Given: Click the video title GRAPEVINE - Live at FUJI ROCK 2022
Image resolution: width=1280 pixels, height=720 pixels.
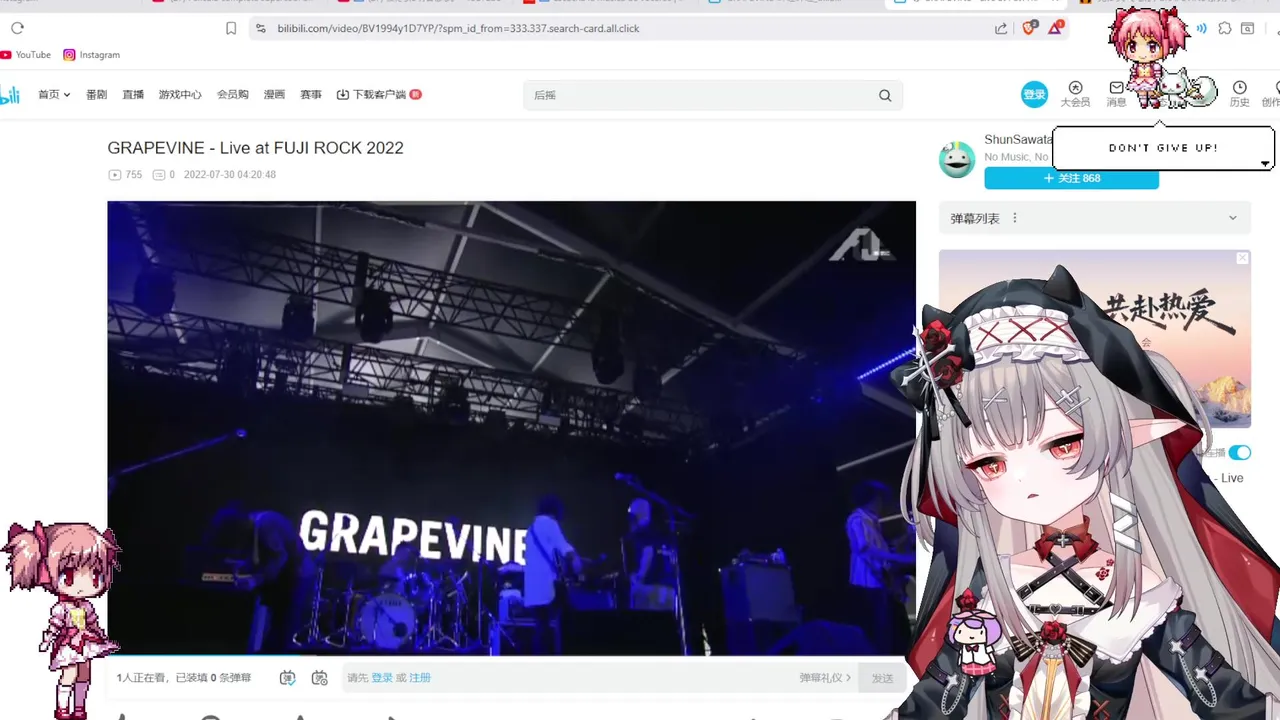Looking at the screenshot, I should click(255, 148).
